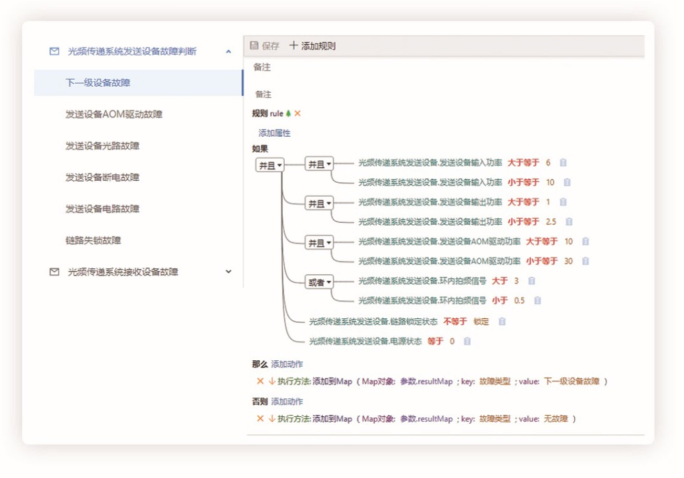684x478 pixels.
Task: Open the 或者 operator dropdown
Action: tap(319, 282)
